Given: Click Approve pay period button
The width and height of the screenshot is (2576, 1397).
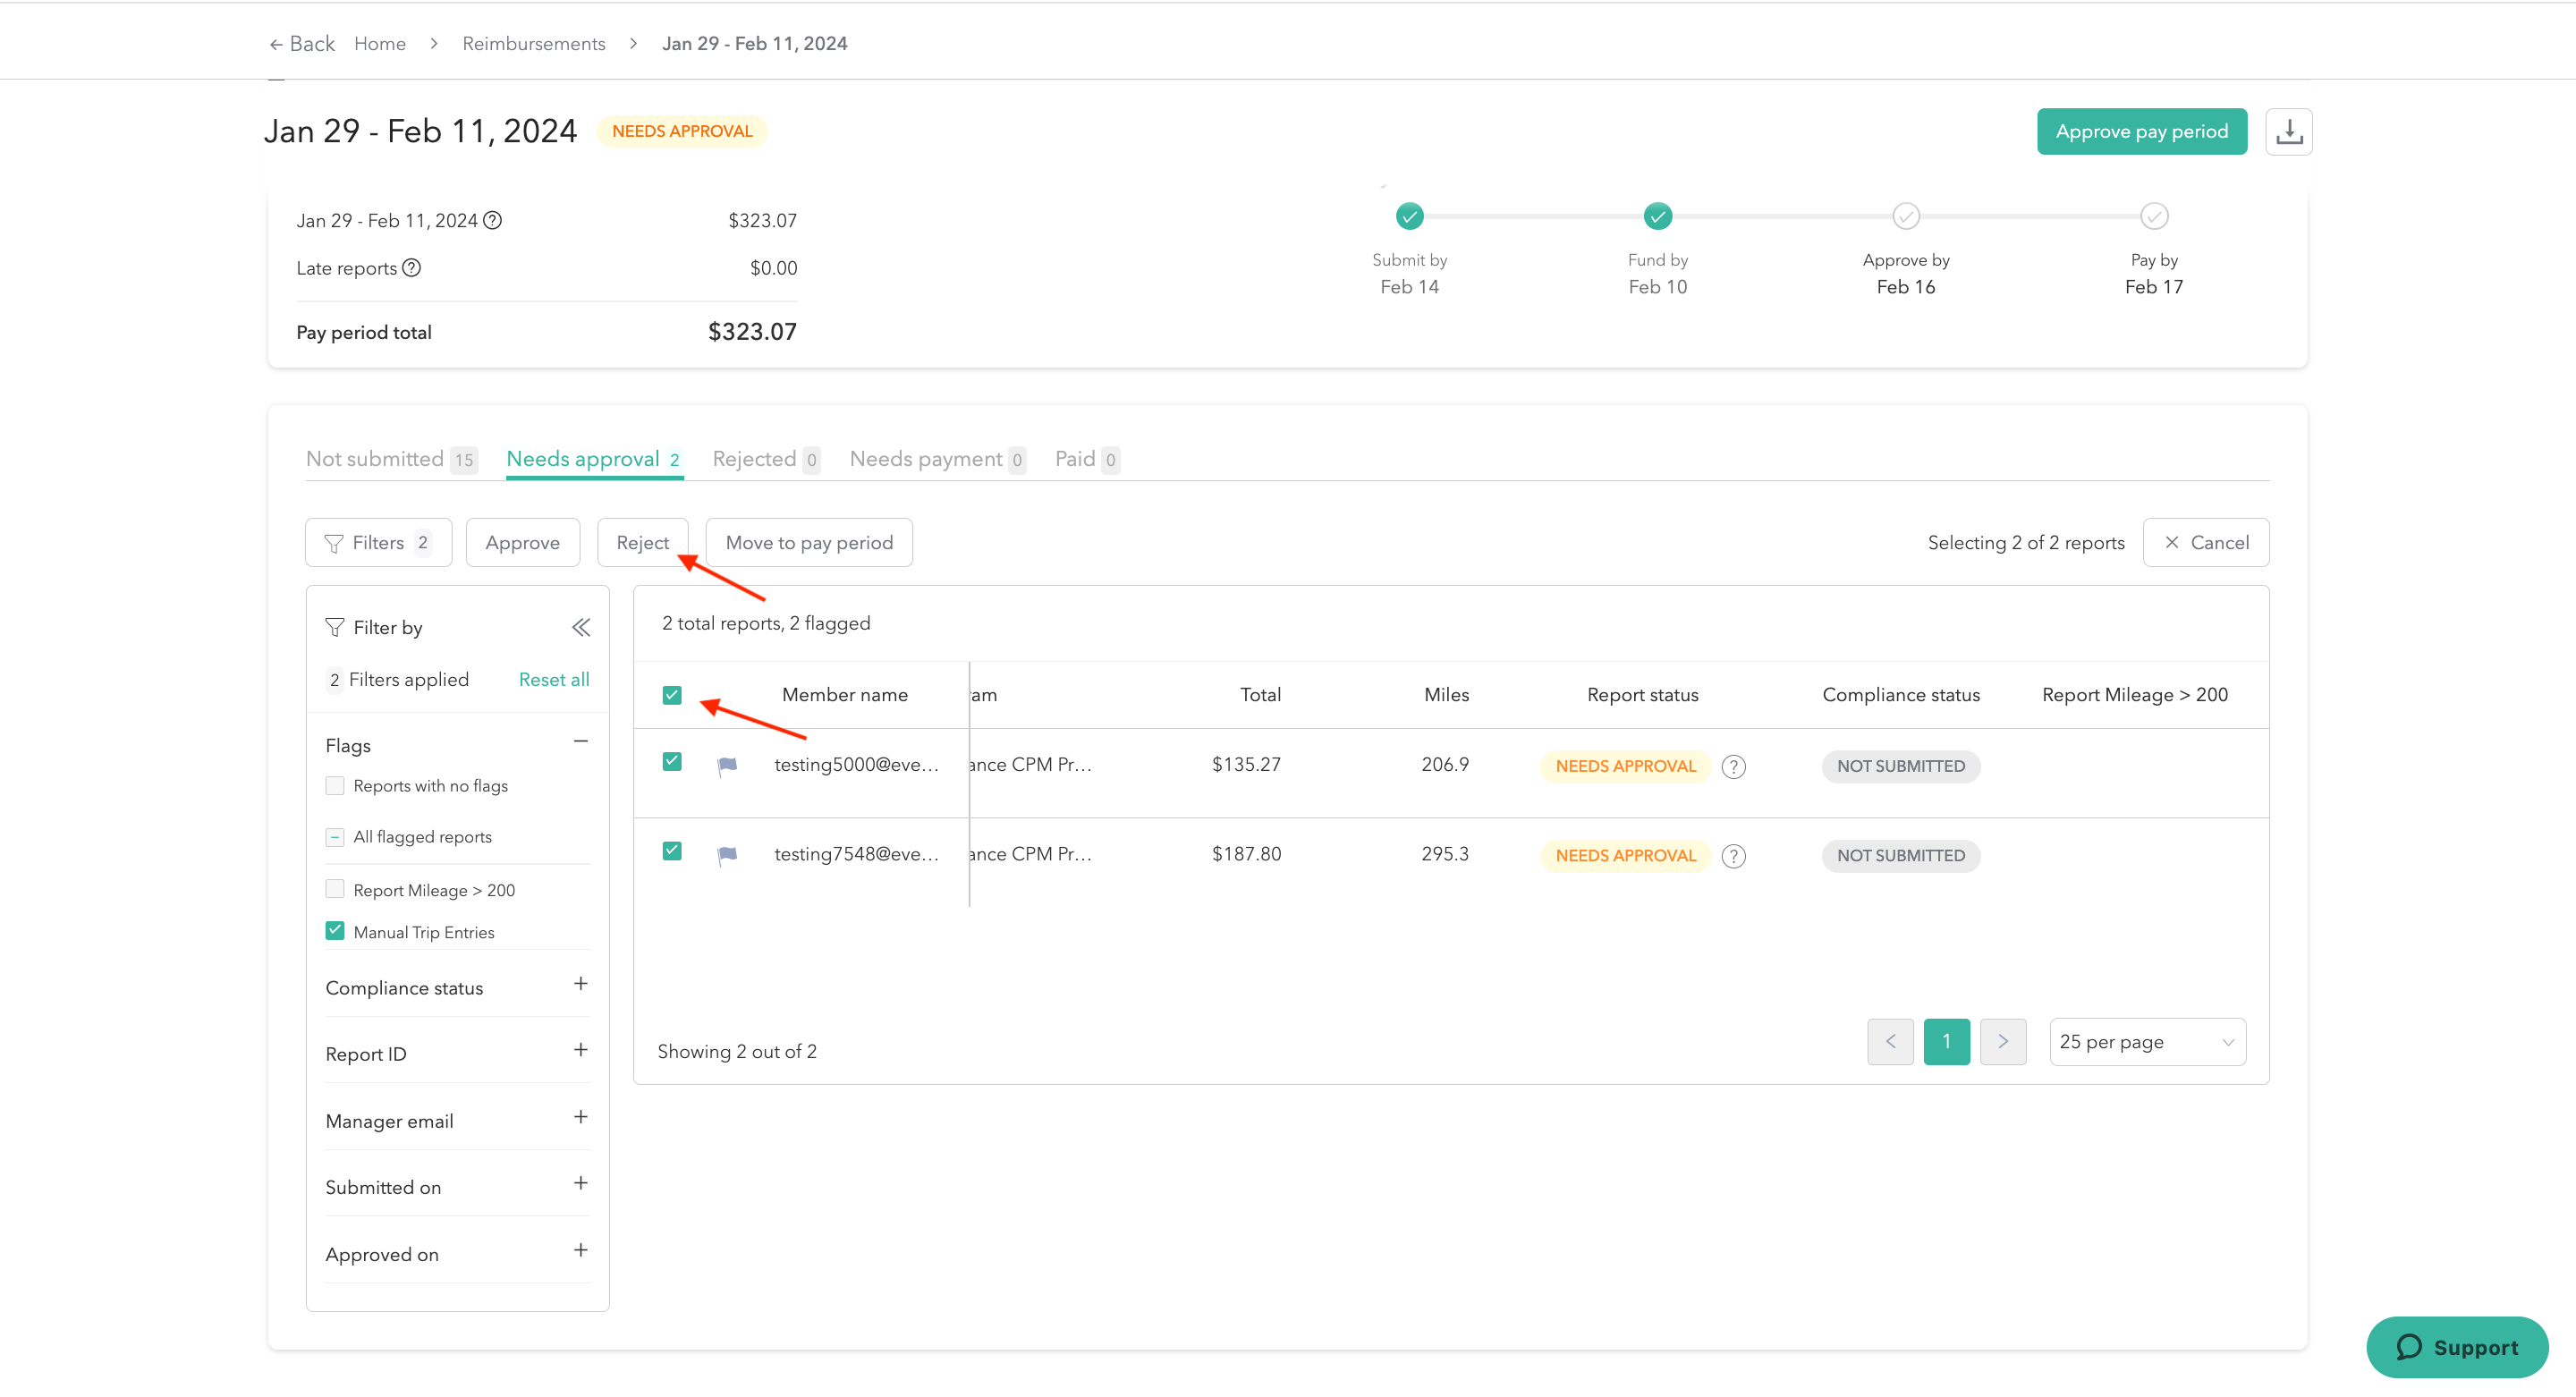Looking at the screenshot, I should [2141, 132].
